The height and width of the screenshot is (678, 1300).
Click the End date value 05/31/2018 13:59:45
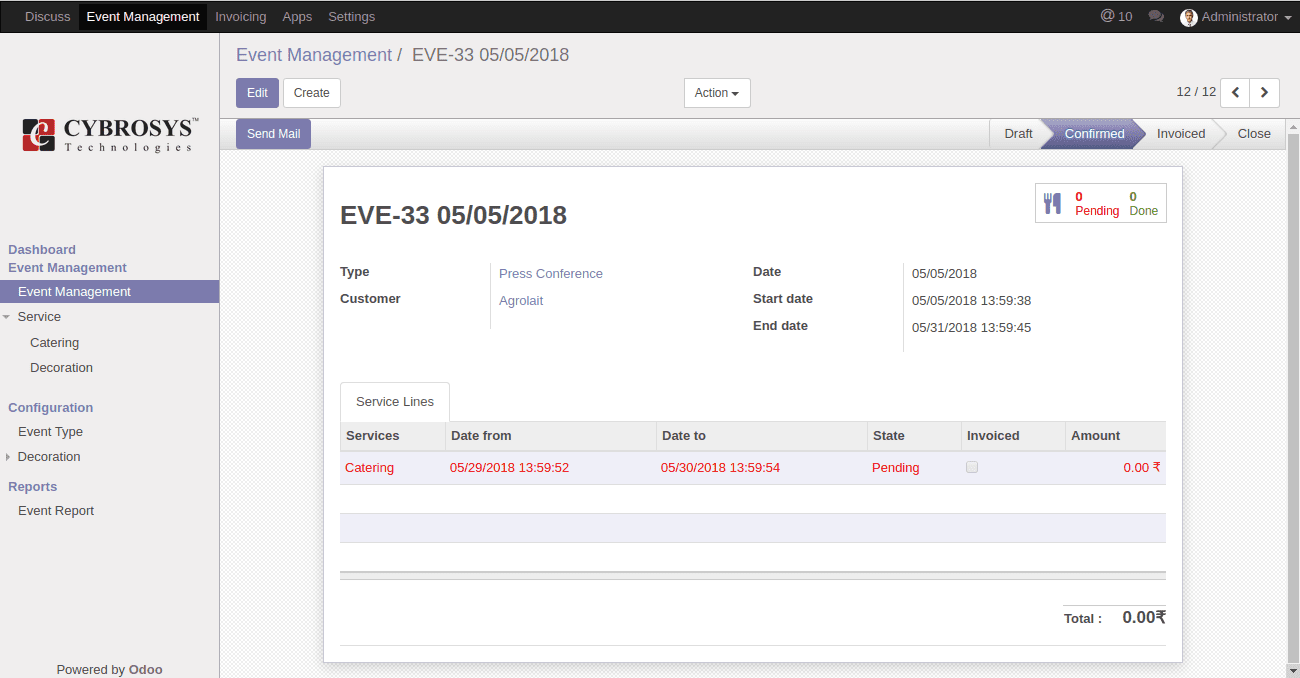pos(971,328)
